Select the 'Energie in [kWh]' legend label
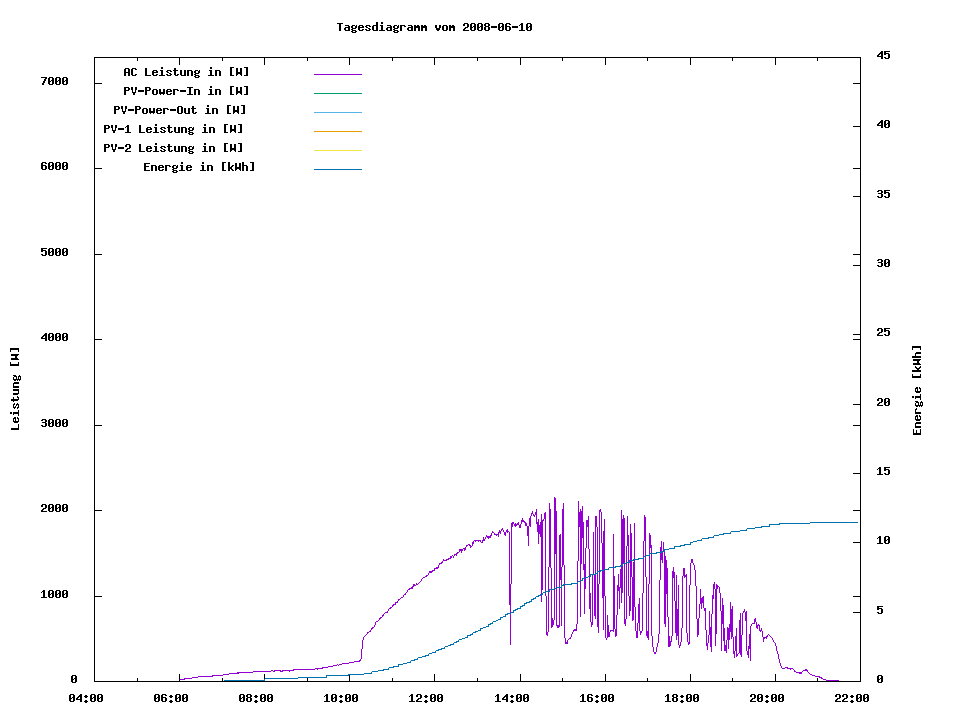The height and width of the screenshot is (720, 960). 199,167
